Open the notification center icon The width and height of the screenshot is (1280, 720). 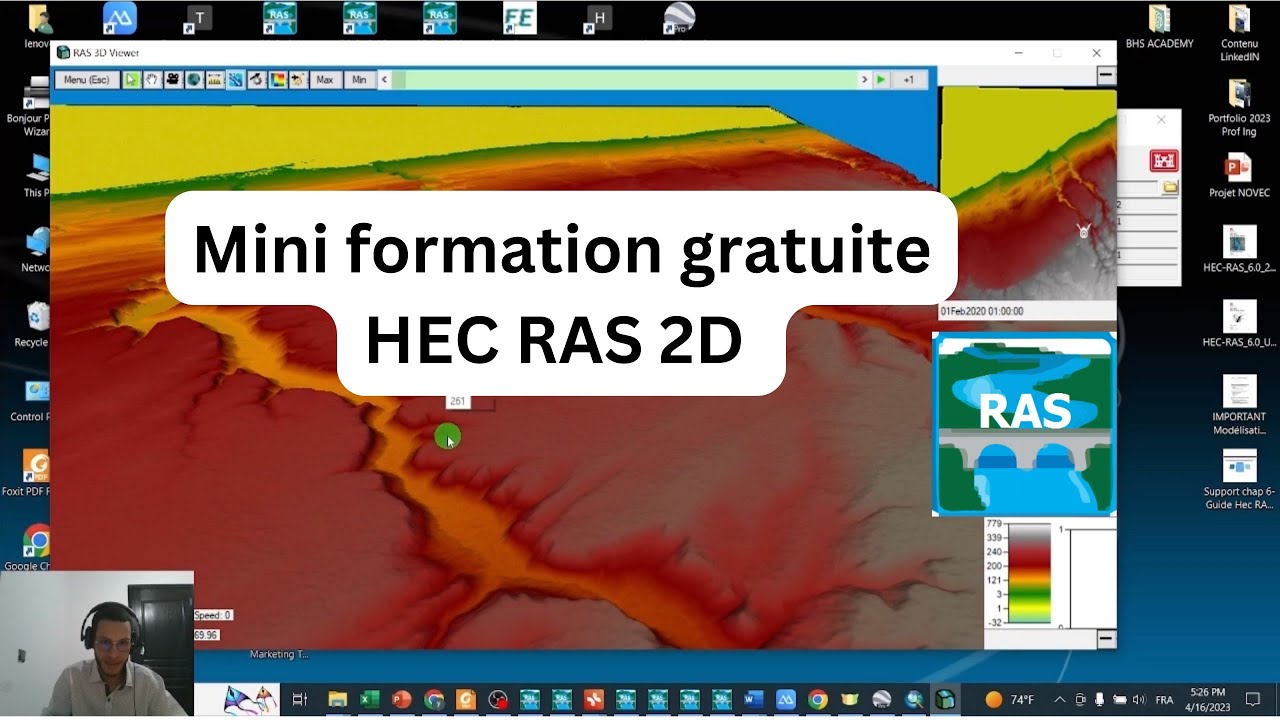tap(1252, 700)
